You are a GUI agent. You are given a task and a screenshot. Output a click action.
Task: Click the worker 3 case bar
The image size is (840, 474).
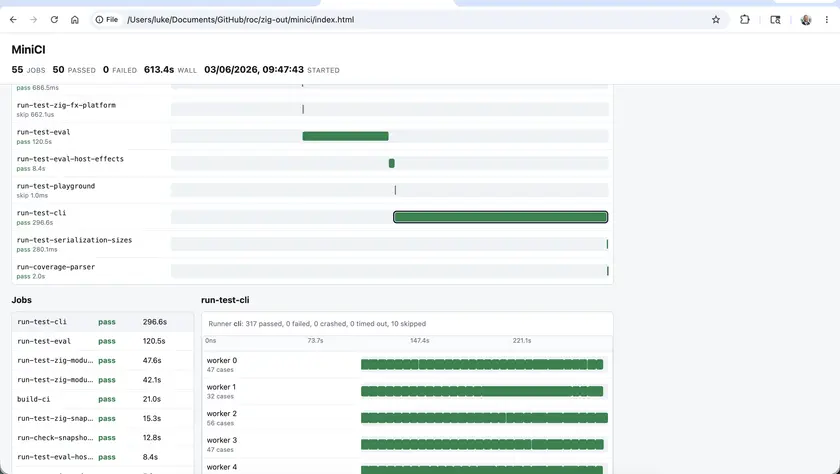coord(482,445)
